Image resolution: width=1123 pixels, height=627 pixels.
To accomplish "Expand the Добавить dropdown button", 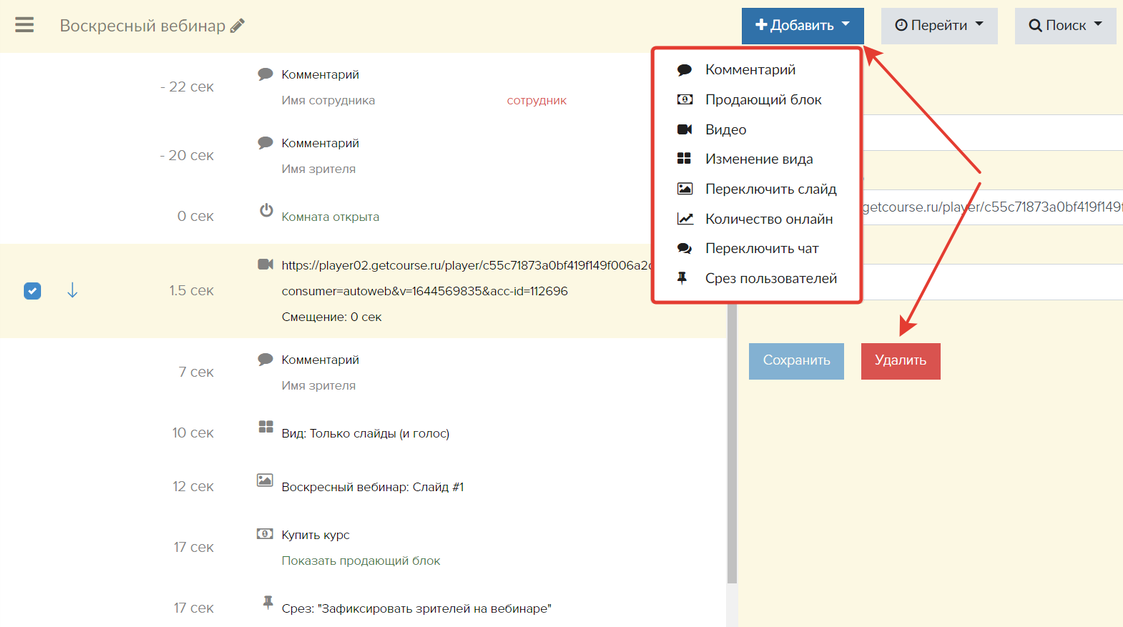I will point(802,25).
